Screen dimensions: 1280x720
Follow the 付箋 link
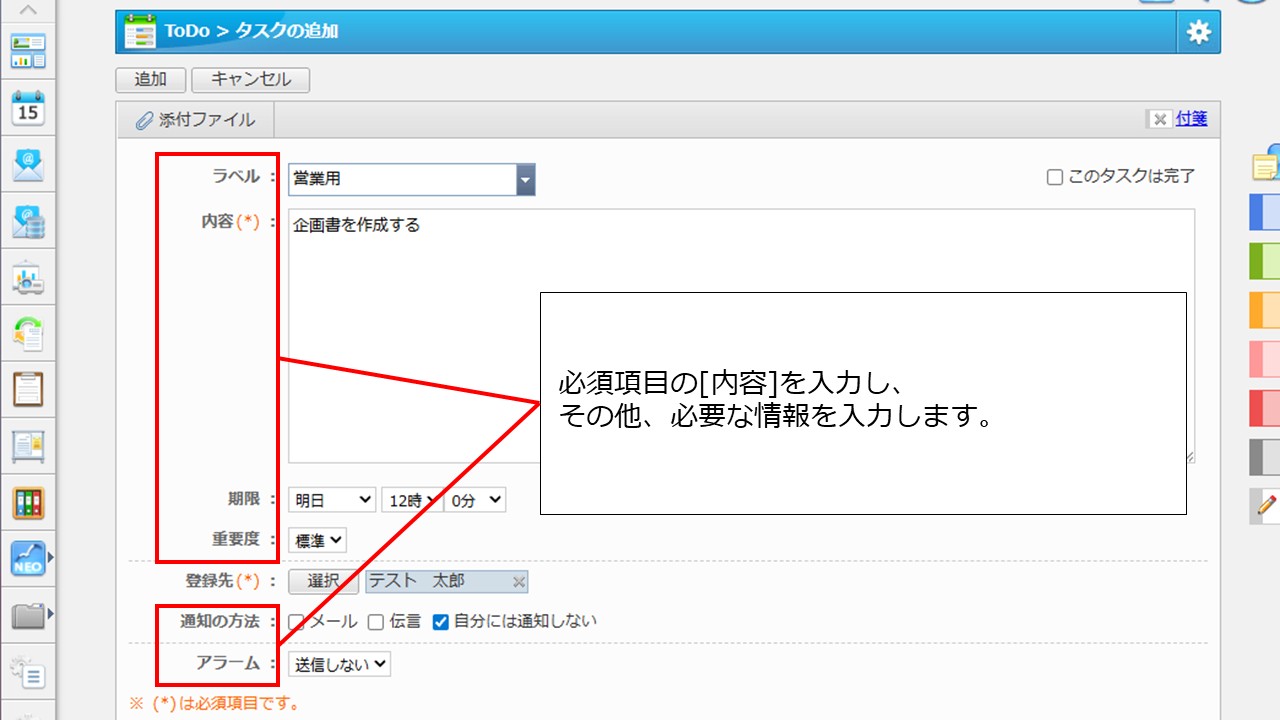(x=1192, y=119)
